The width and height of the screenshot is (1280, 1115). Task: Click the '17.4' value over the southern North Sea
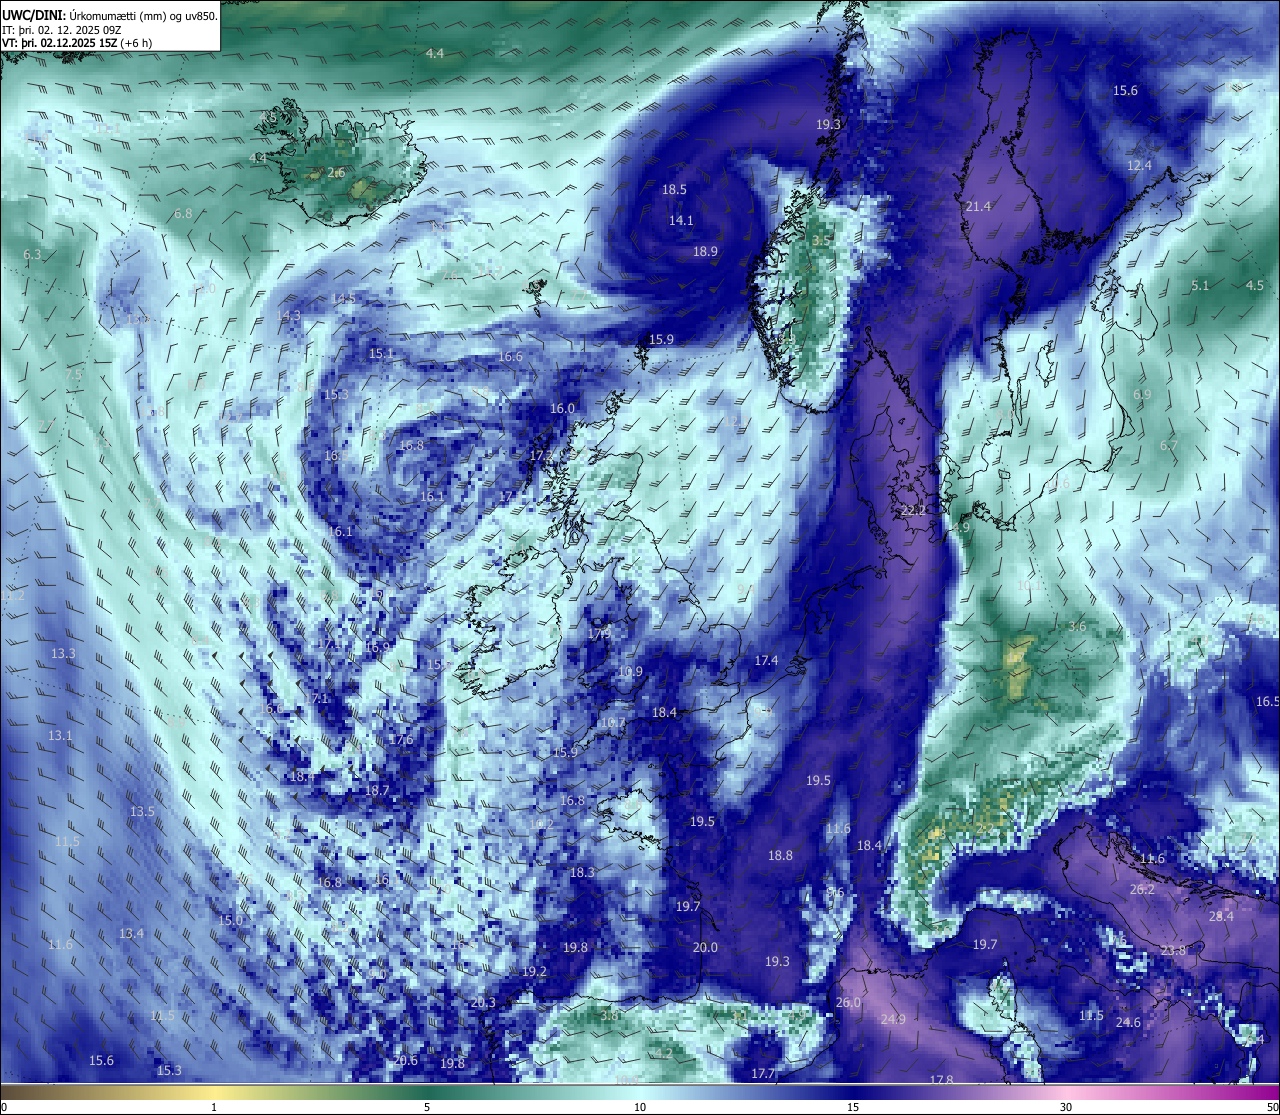point(766,661)
